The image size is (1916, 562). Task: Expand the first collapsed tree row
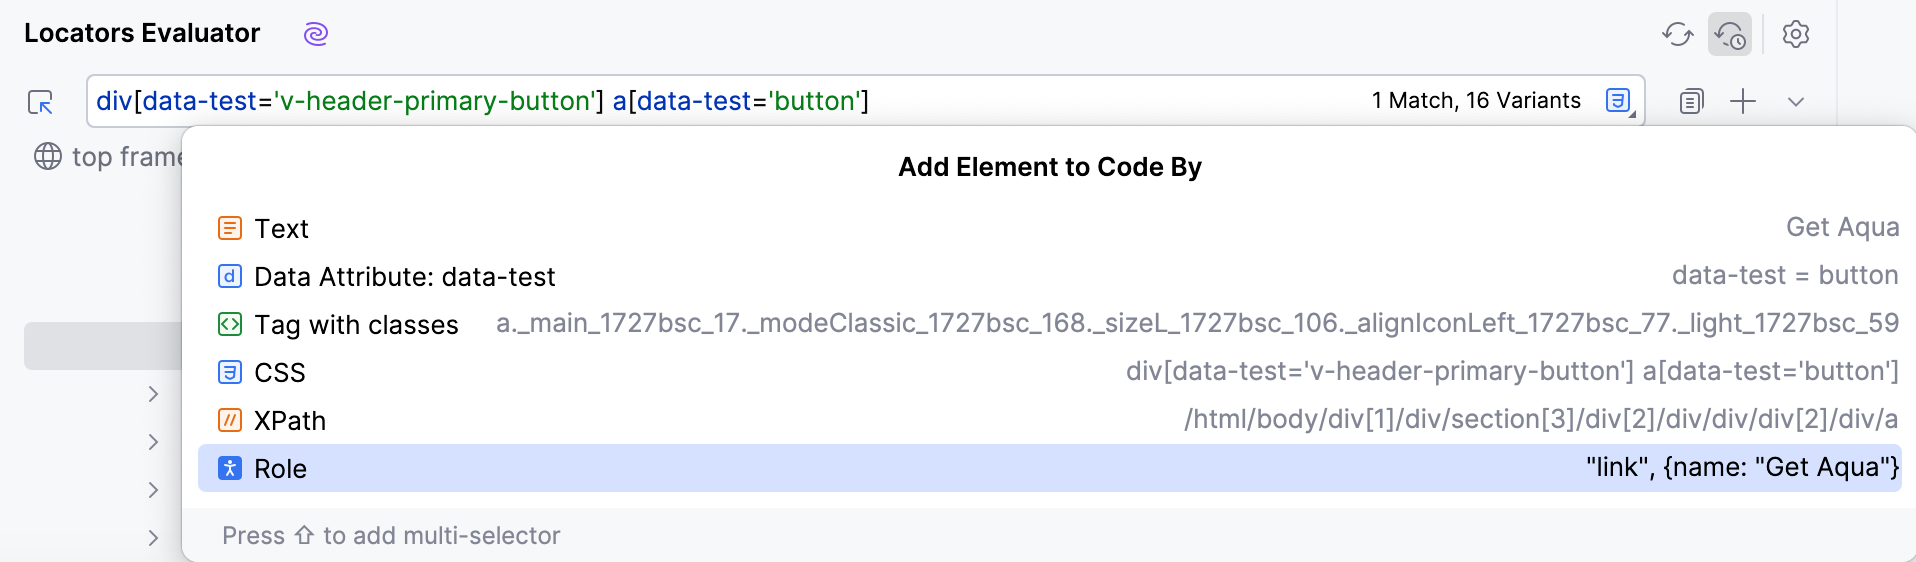point(153,394)
